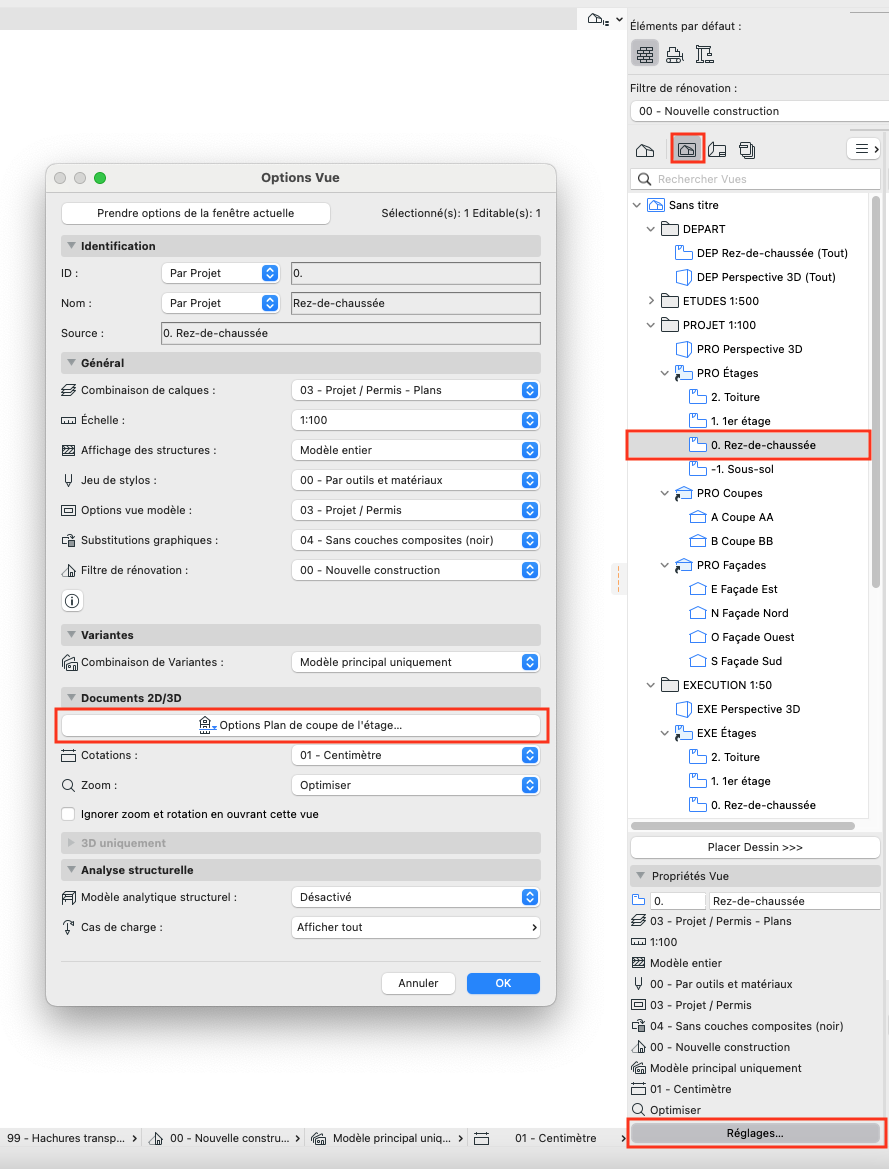Image resolution: width=889 pixels, height=1169 pixels.
Task: Click the design options icon in status bar
Action: tap(318, 1138)
